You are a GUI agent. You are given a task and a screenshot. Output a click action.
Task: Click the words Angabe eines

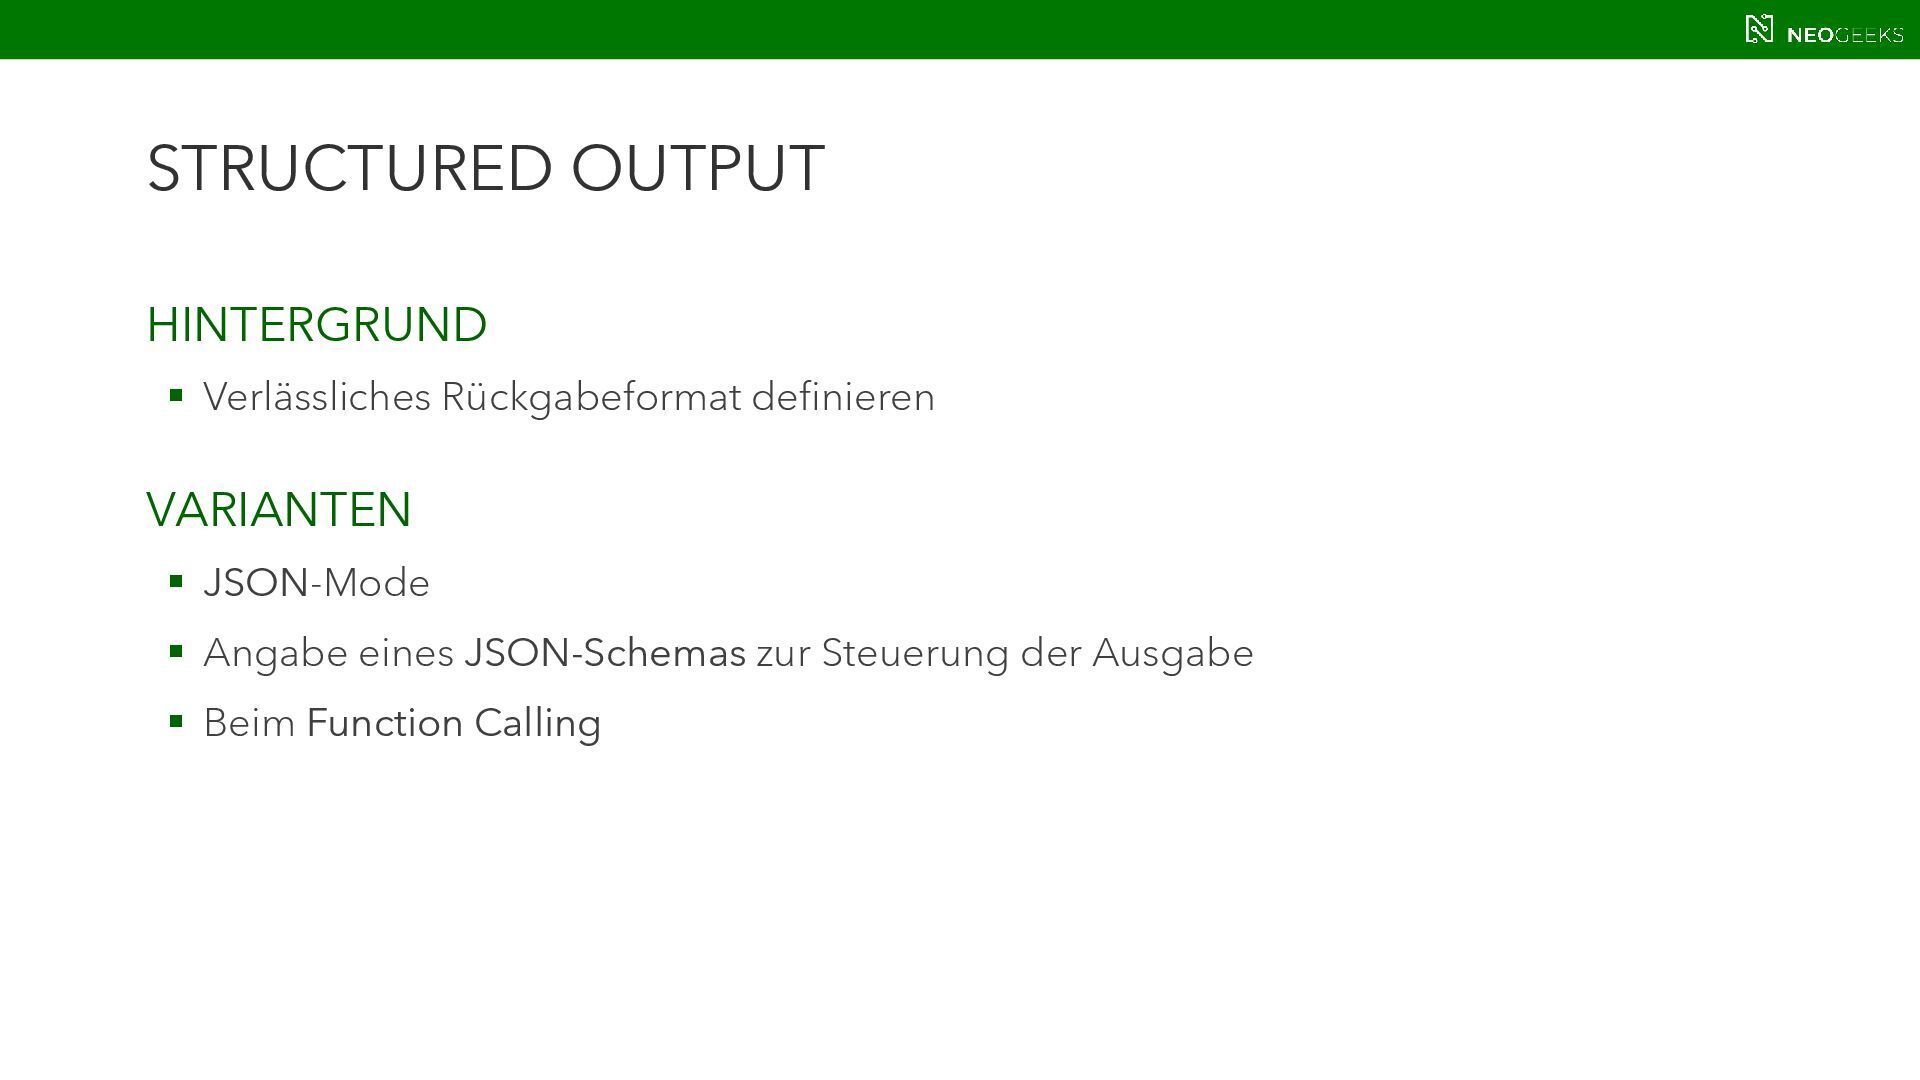(x=328, y=653)
